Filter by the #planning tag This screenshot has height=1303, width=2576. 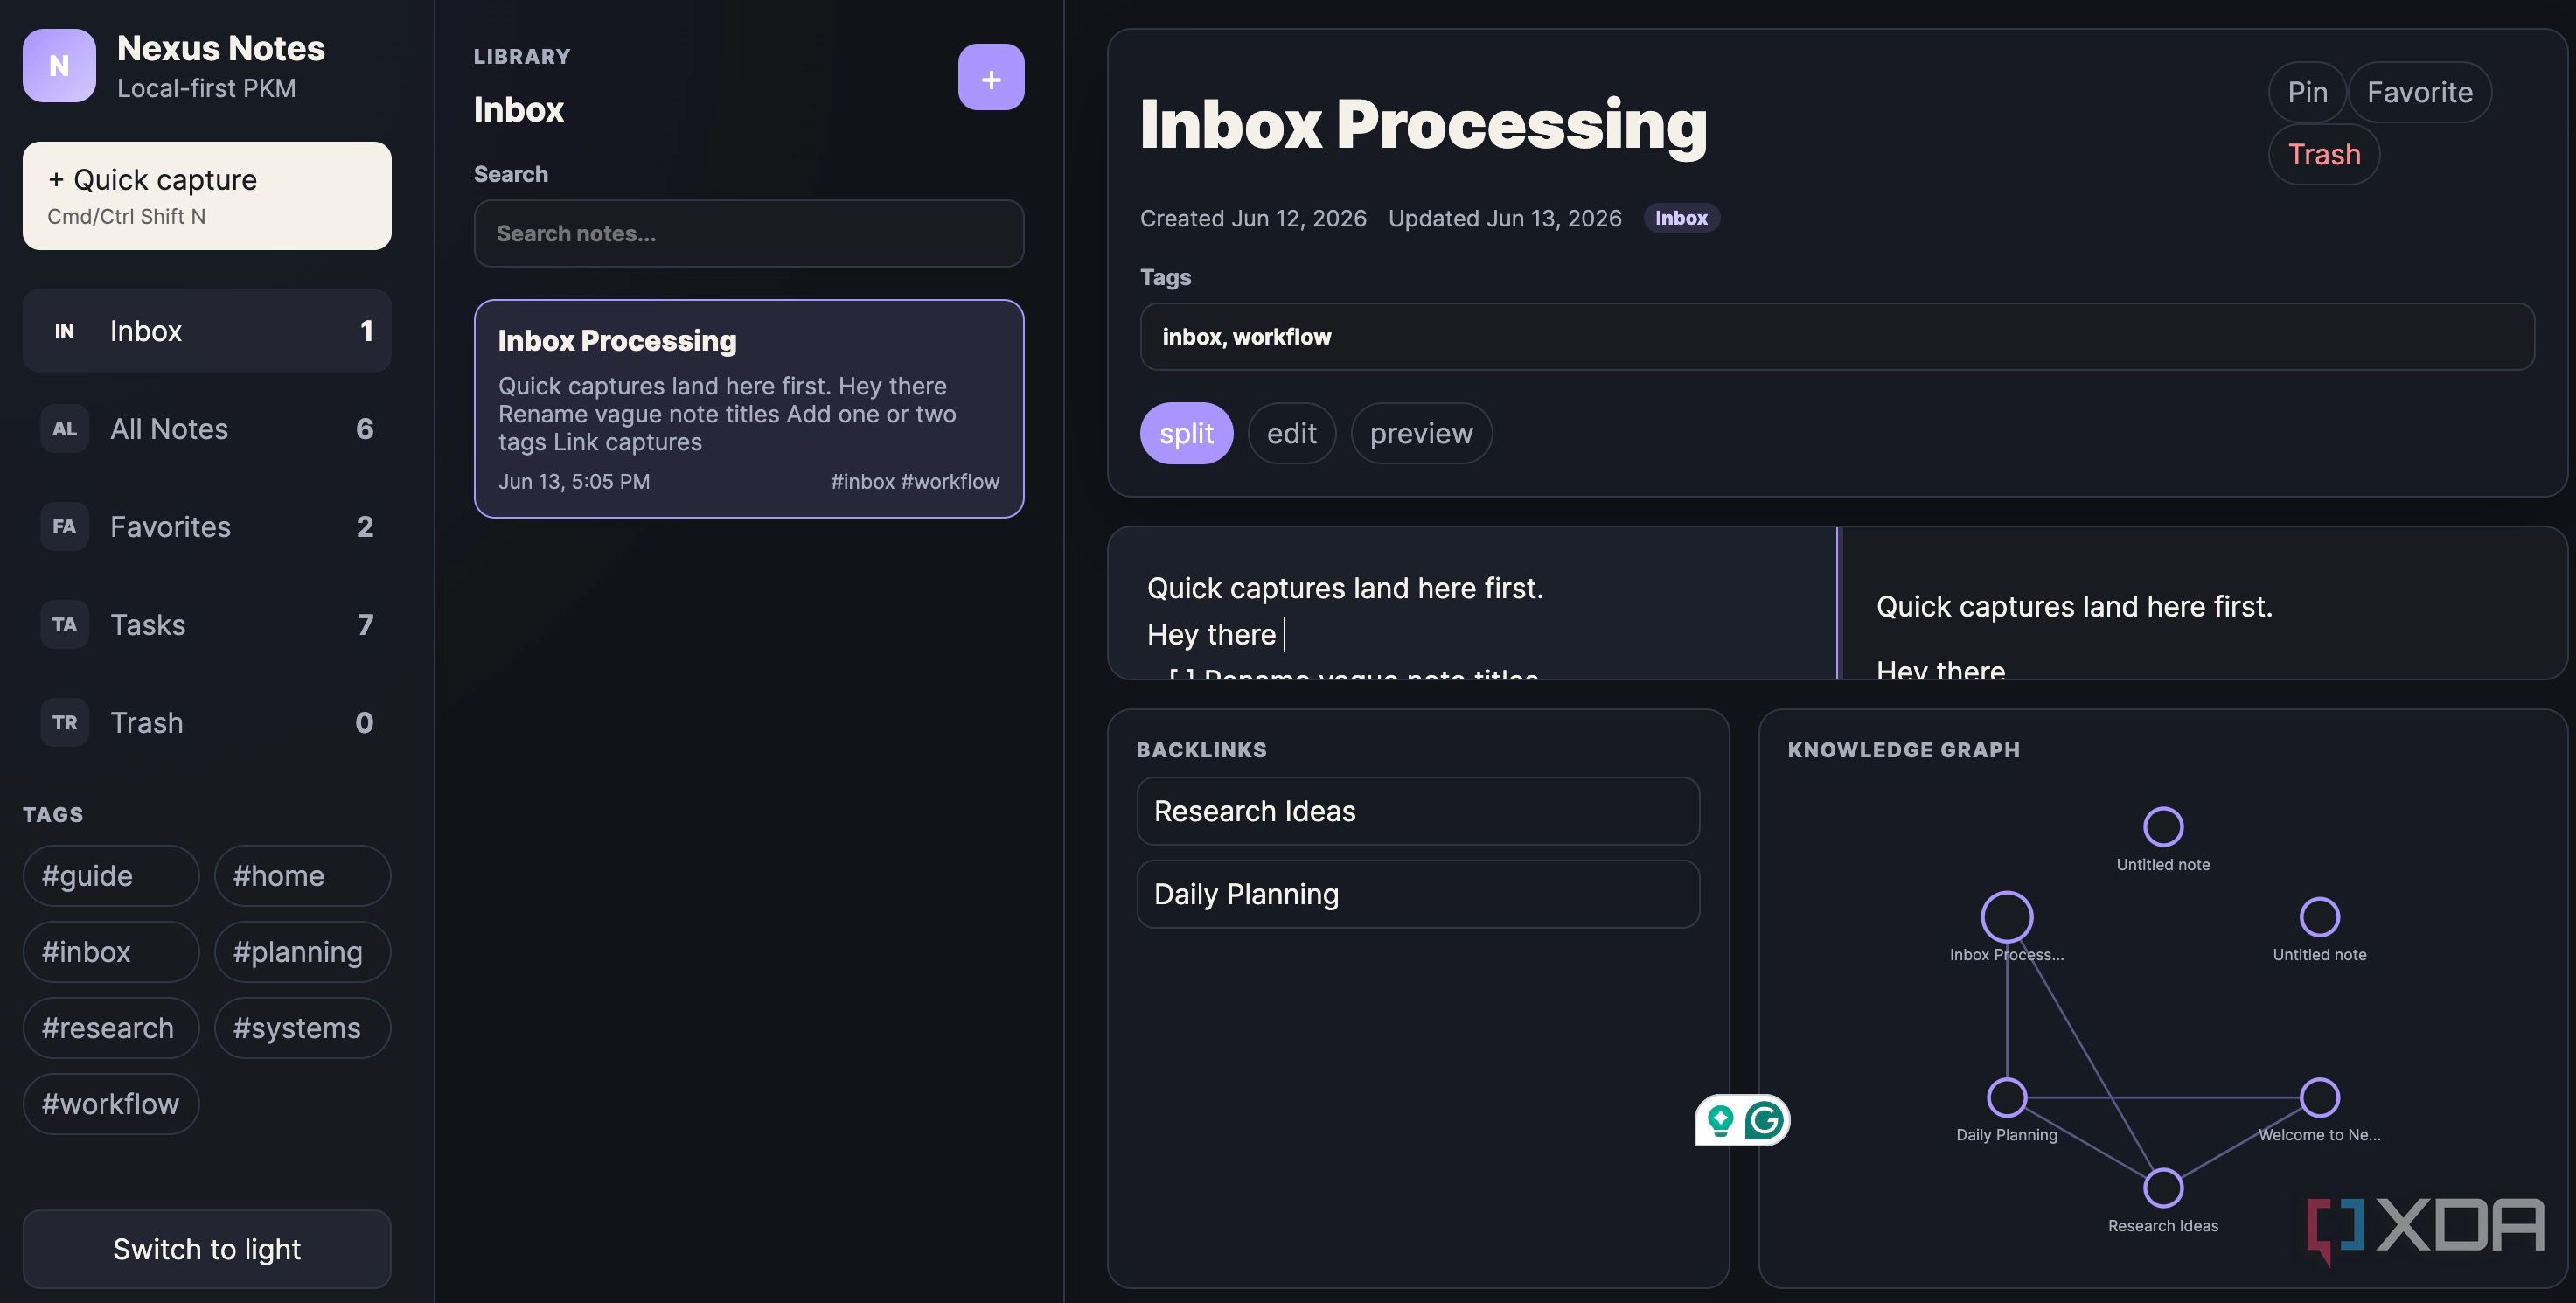pos(302,952)
